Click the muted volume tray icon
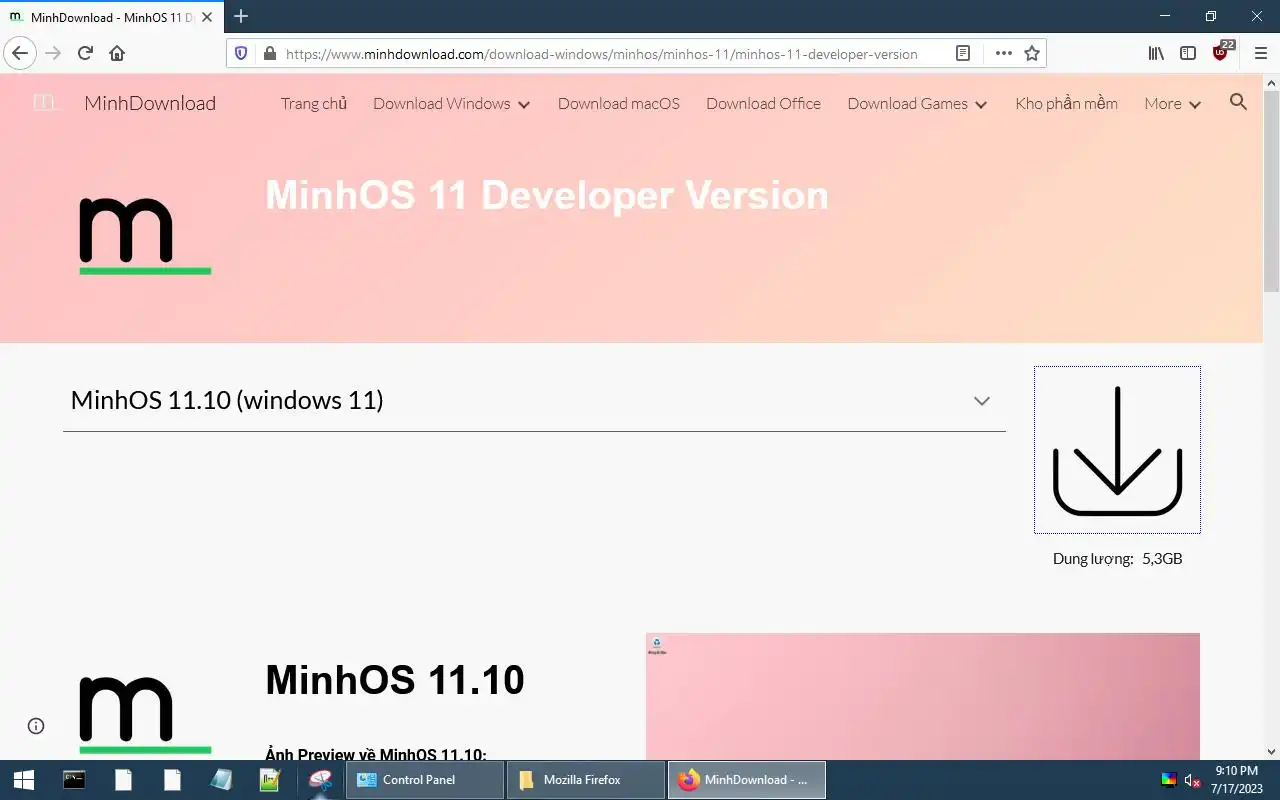Image resolution: width=1280 pixels, height=800 pixels. 1192,780
